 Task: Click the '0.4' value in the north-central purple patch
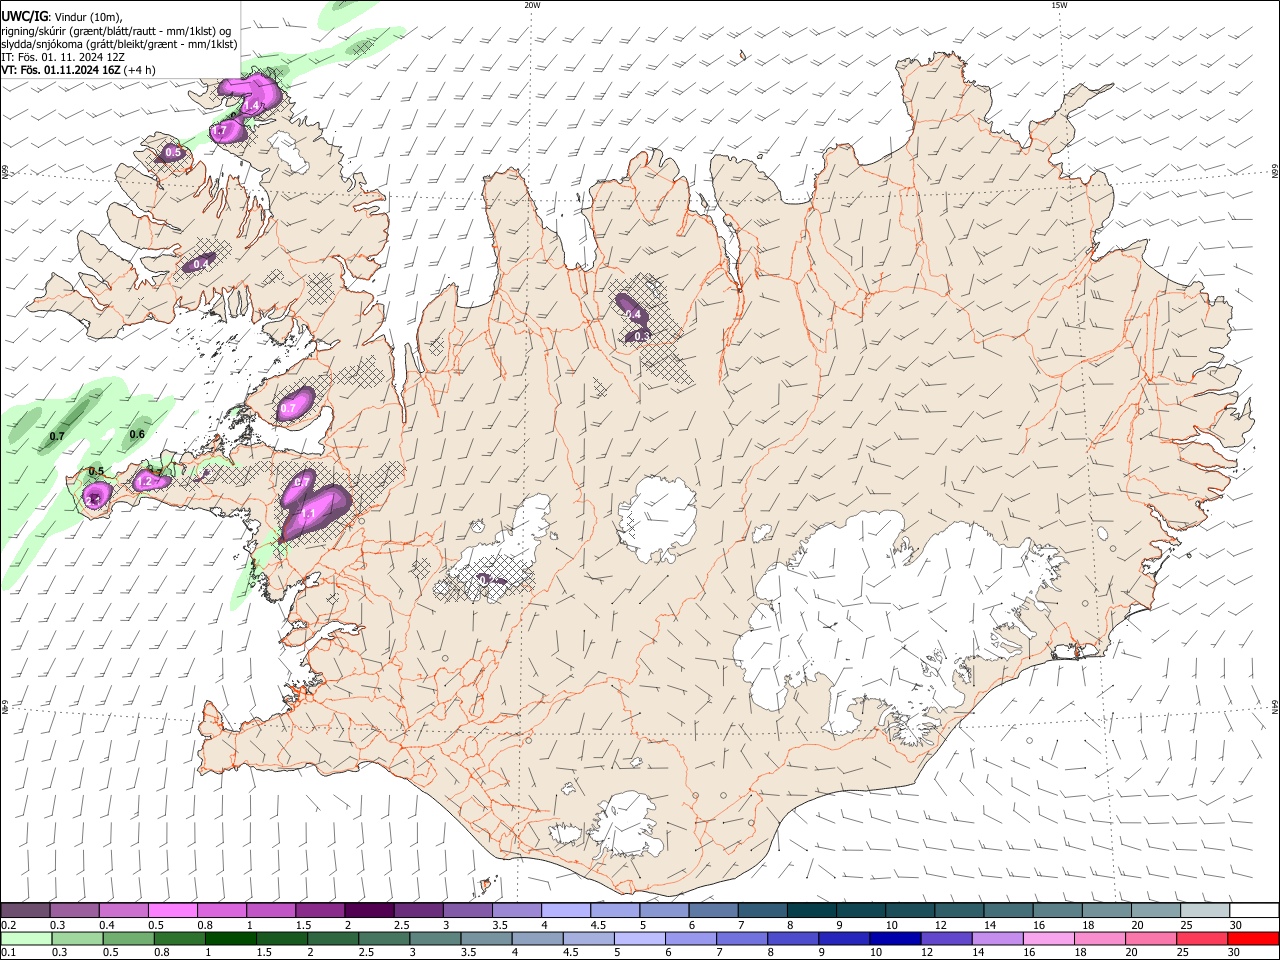point(633,314)
